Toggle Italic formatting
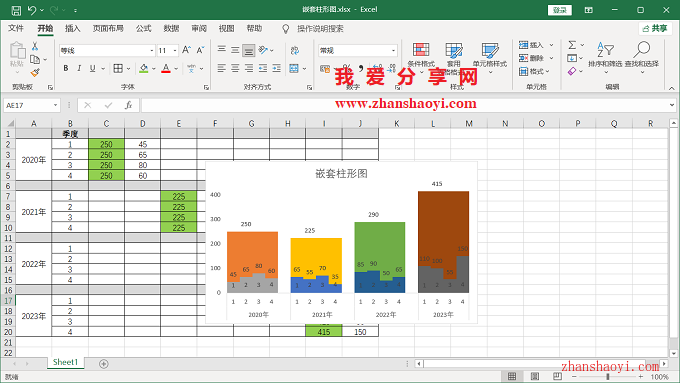Viewport: 680px width, 383px height. click(79, 68)
